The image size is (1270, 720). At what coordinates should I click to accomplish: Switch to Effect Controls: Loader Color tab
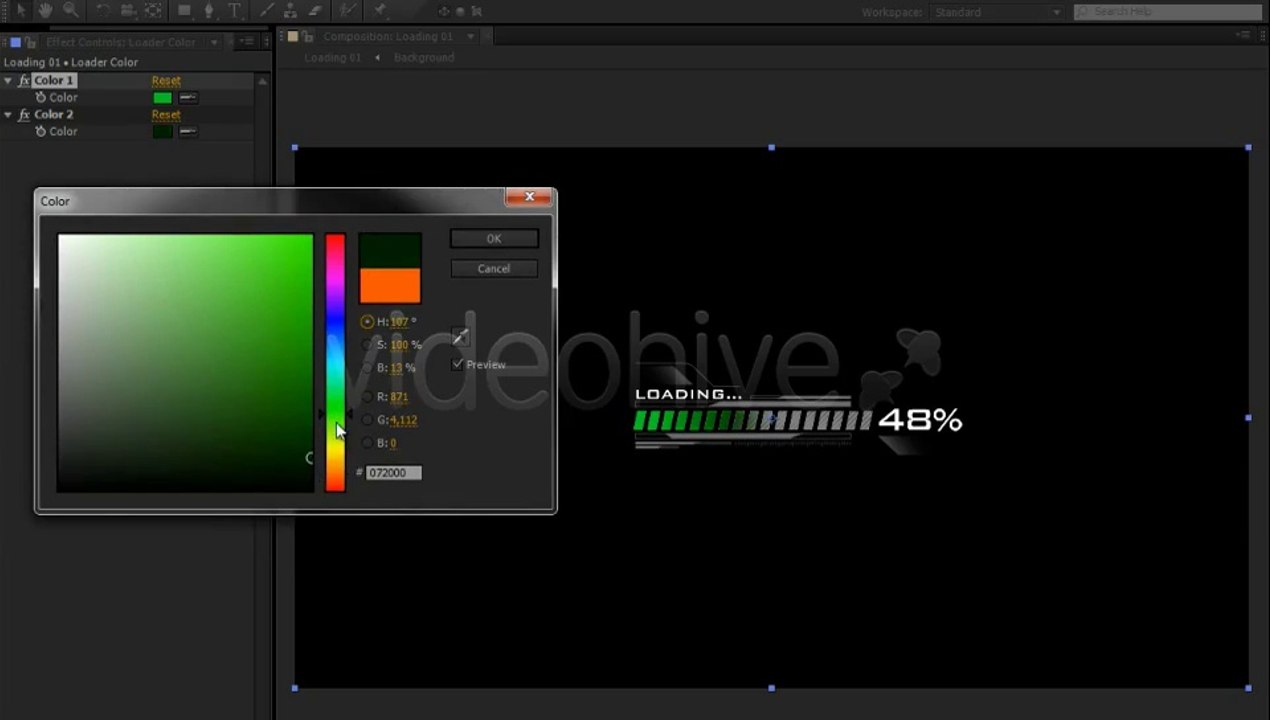pos(121,42)
